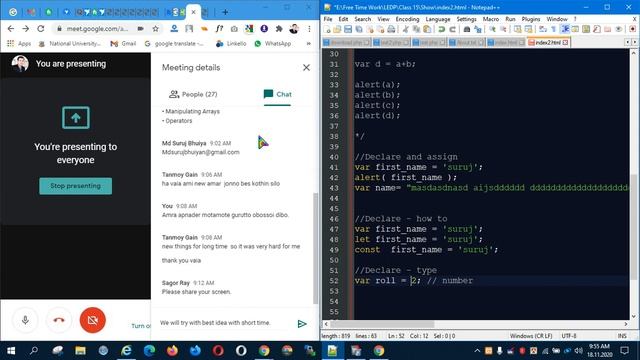Open Firefox from taskbar

point(172,351)
